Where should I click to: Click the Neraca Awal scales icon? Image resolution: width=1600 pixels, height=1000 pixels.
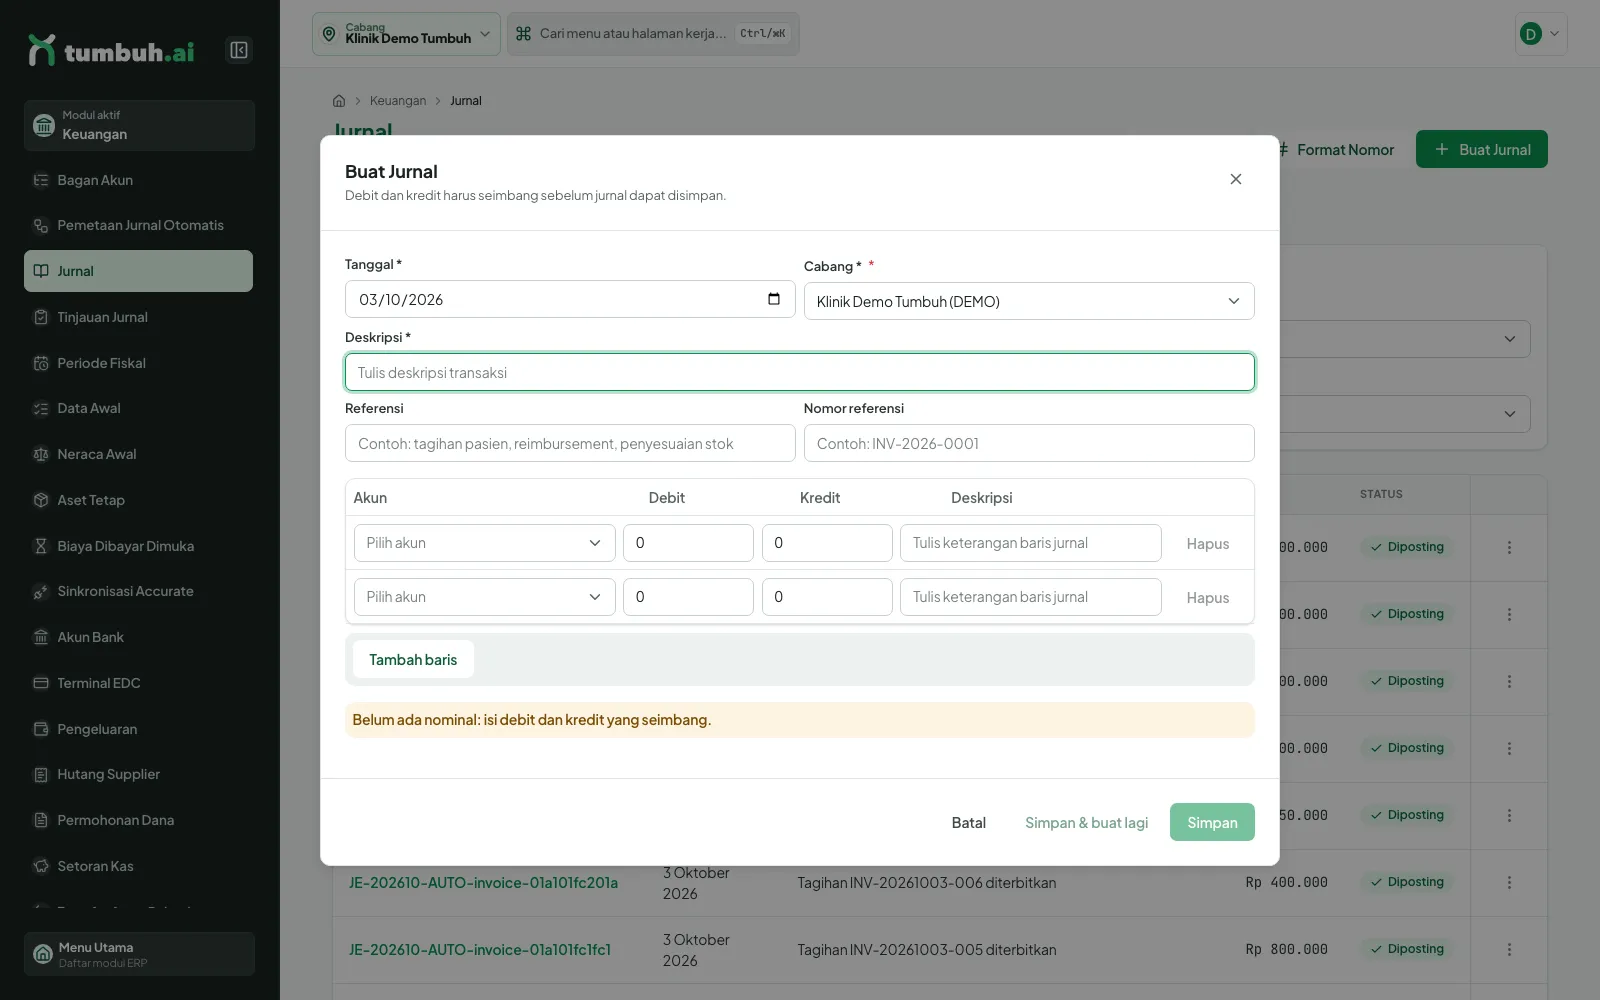click(x=41, y=454)
